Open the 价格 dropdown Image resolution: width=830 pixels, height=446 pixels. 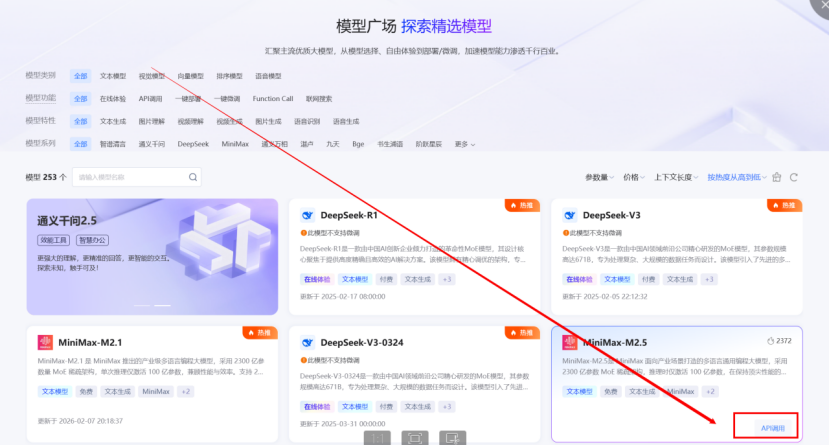click(x=634, y=177)
